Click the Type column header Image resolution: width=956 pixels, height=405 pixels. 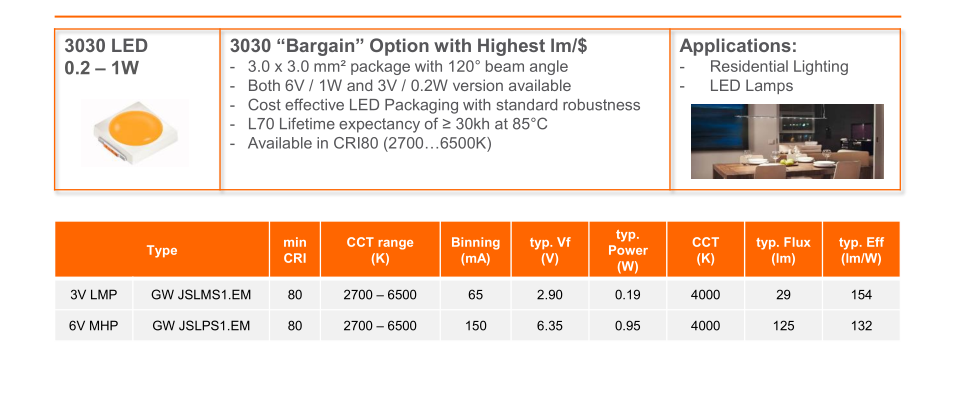click(162, 250)
